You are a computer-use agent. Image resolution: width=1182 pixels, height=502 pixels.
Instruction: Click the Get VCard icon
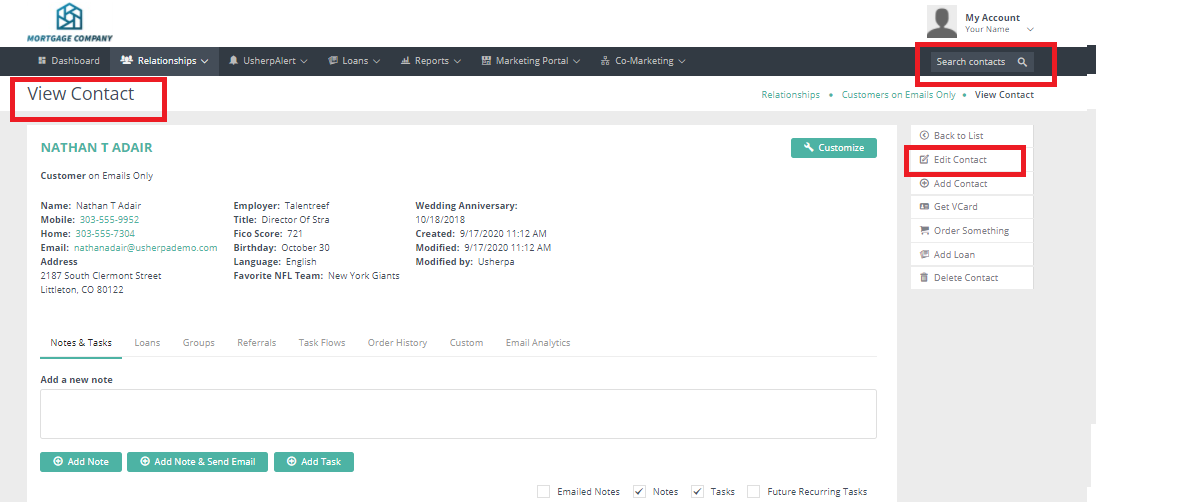pyautogui.click(x=924, y=207)
